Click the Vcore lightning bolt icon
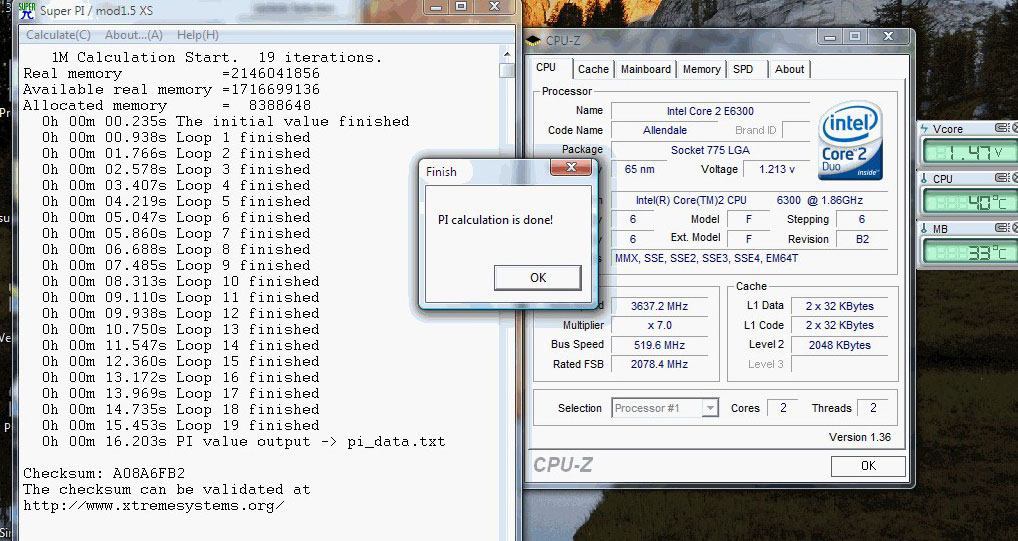1018x541 pixels. click(x=925, y=129)
